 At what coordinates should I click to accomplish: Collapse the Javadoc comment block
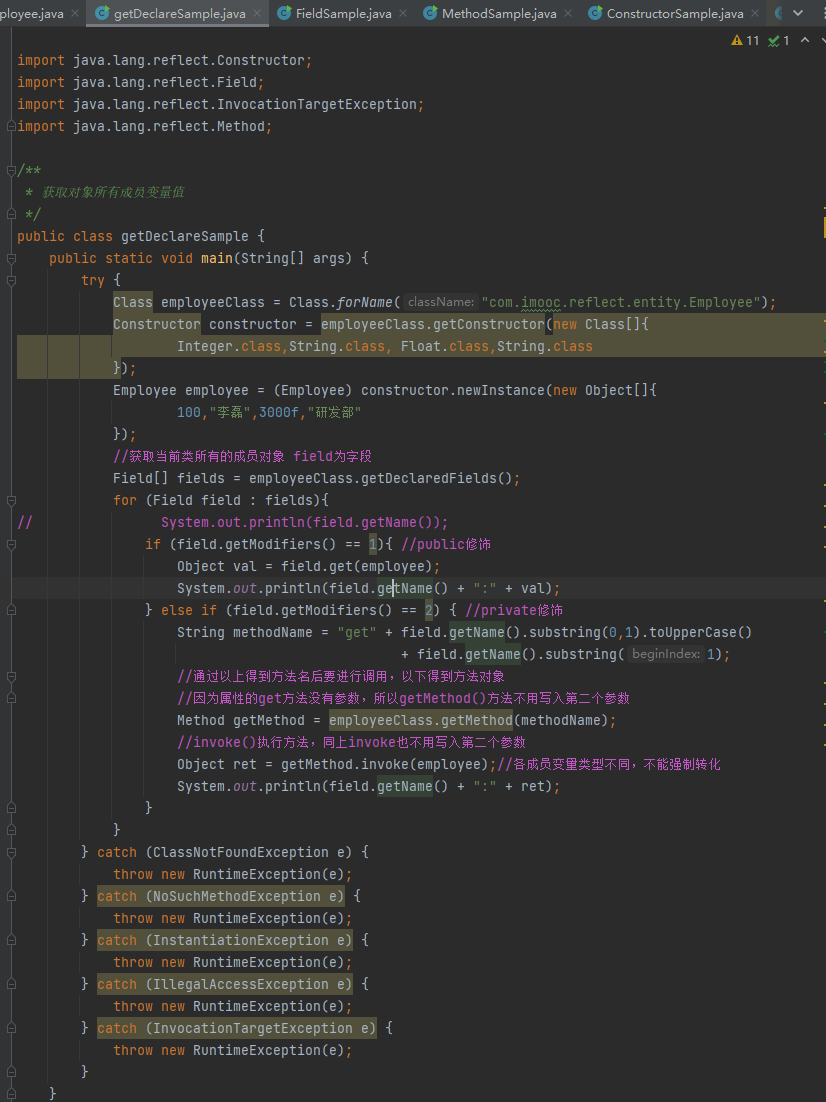[x=11, y=170]
